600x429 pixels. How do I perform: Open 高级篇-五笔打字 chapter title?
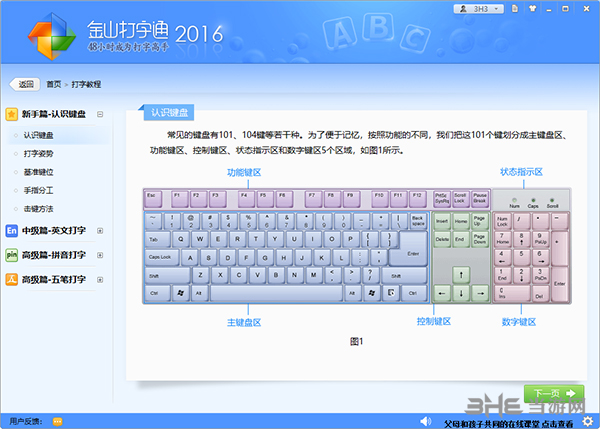(x=54, y=279)
